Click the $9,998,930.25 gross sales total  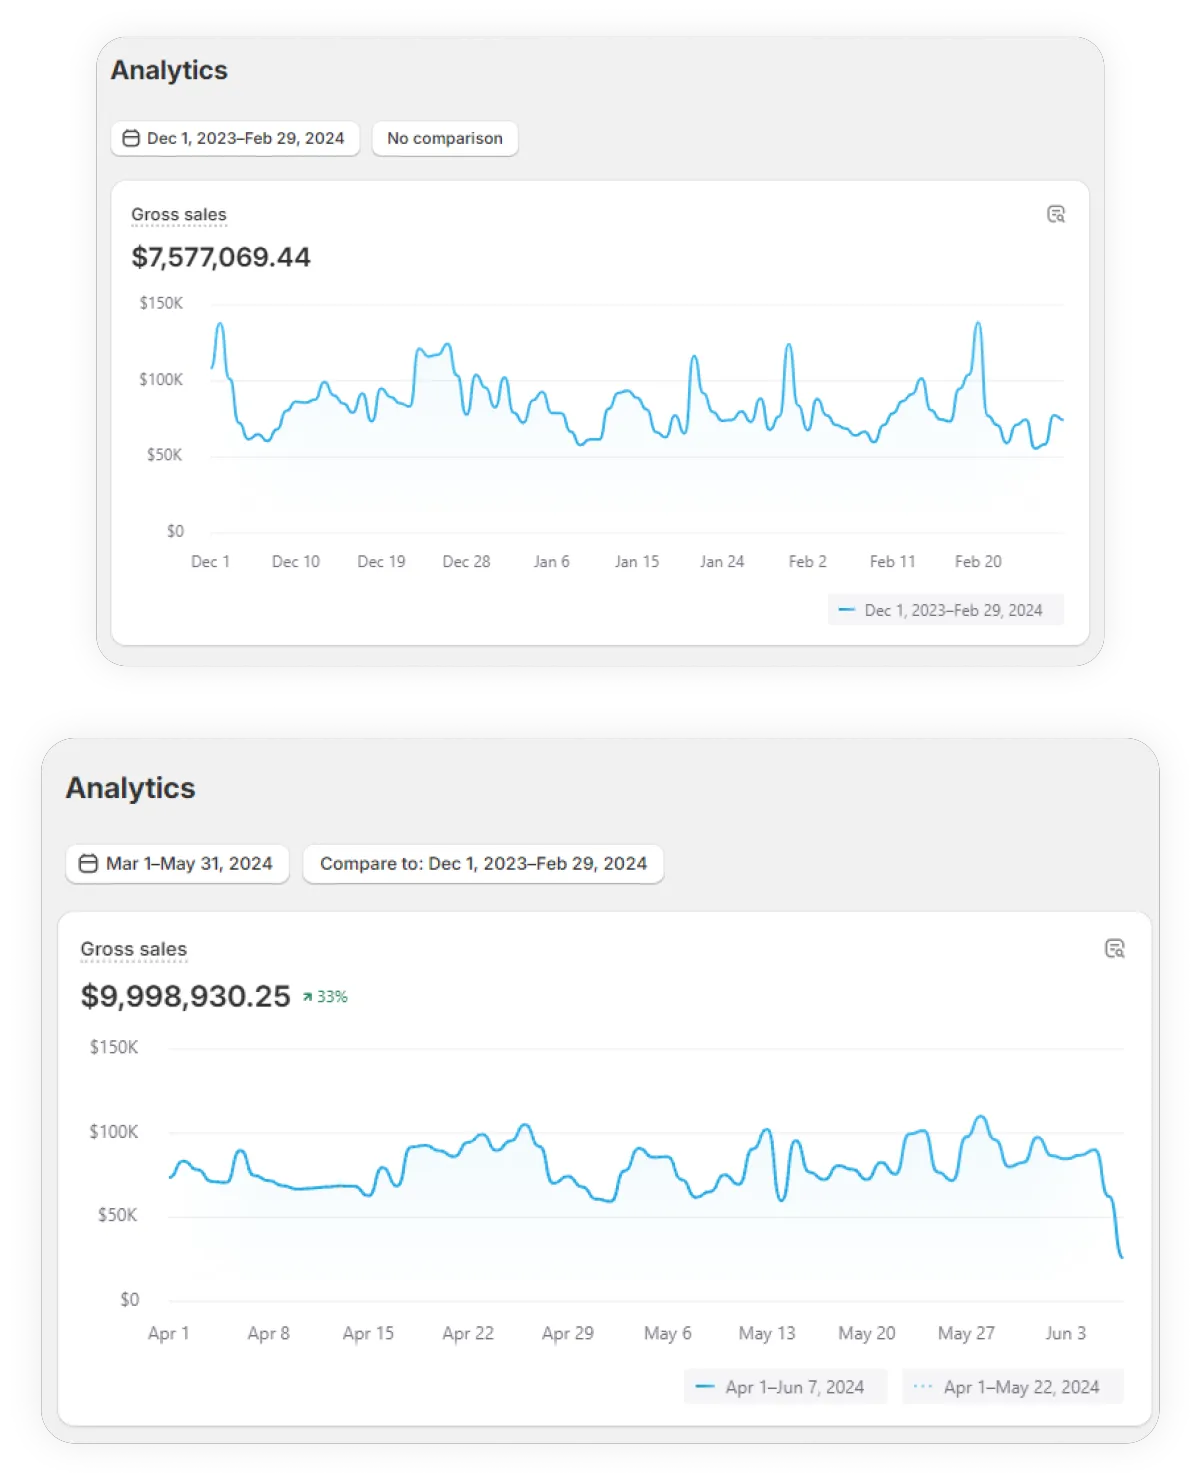coord(186,996)
